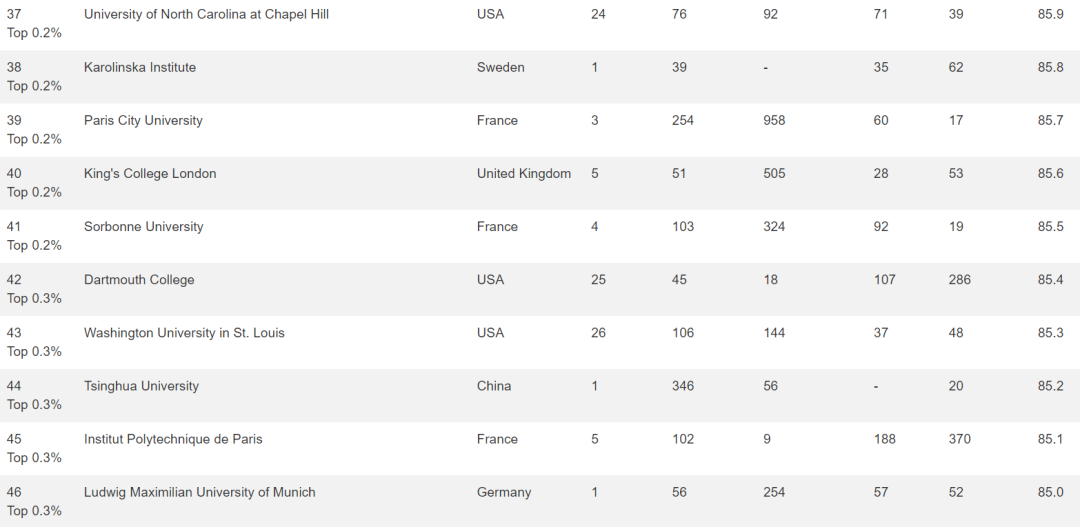Click the score 85.0 for Munich
Image resolution: width=1080 pixels, height=527 pixels.
click(1050, 492)
